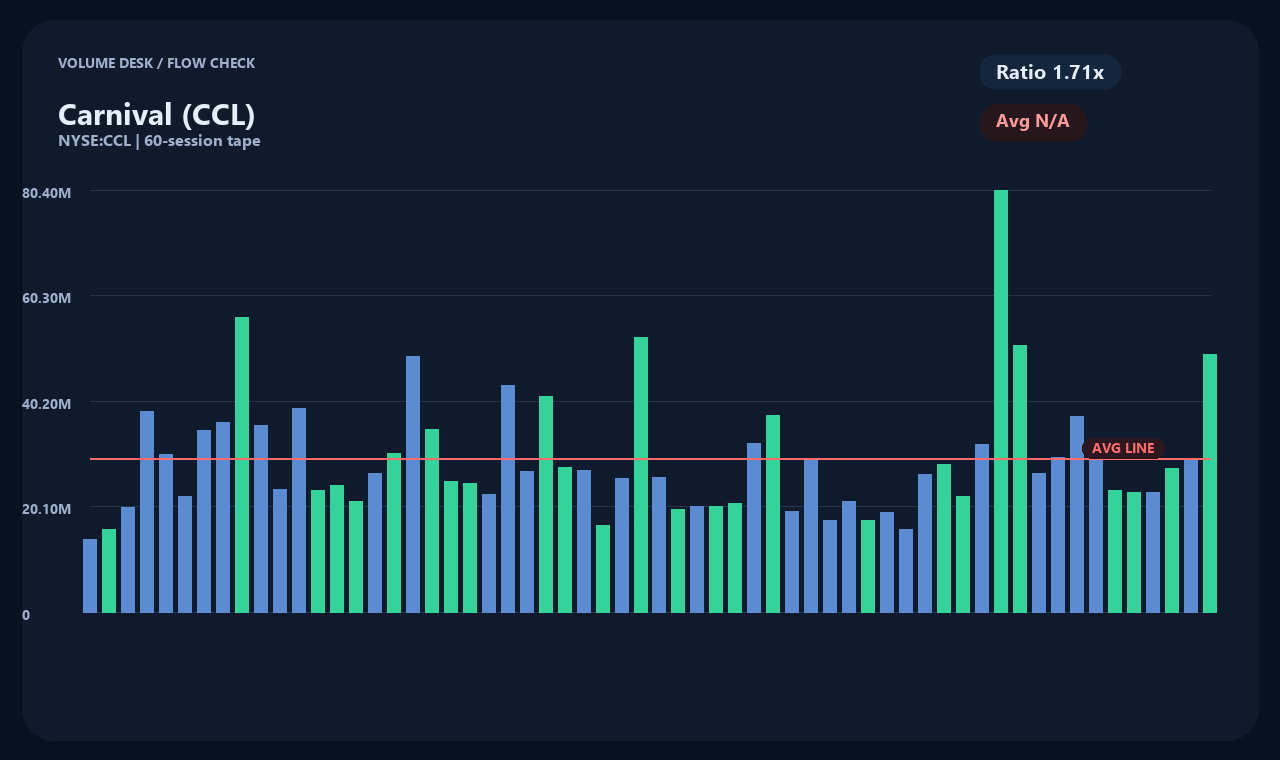Image resolution: width=1280 pixels, height=760 pixels.
Task: Select the Carnival (CCL) title
Action: coord(157,114)
